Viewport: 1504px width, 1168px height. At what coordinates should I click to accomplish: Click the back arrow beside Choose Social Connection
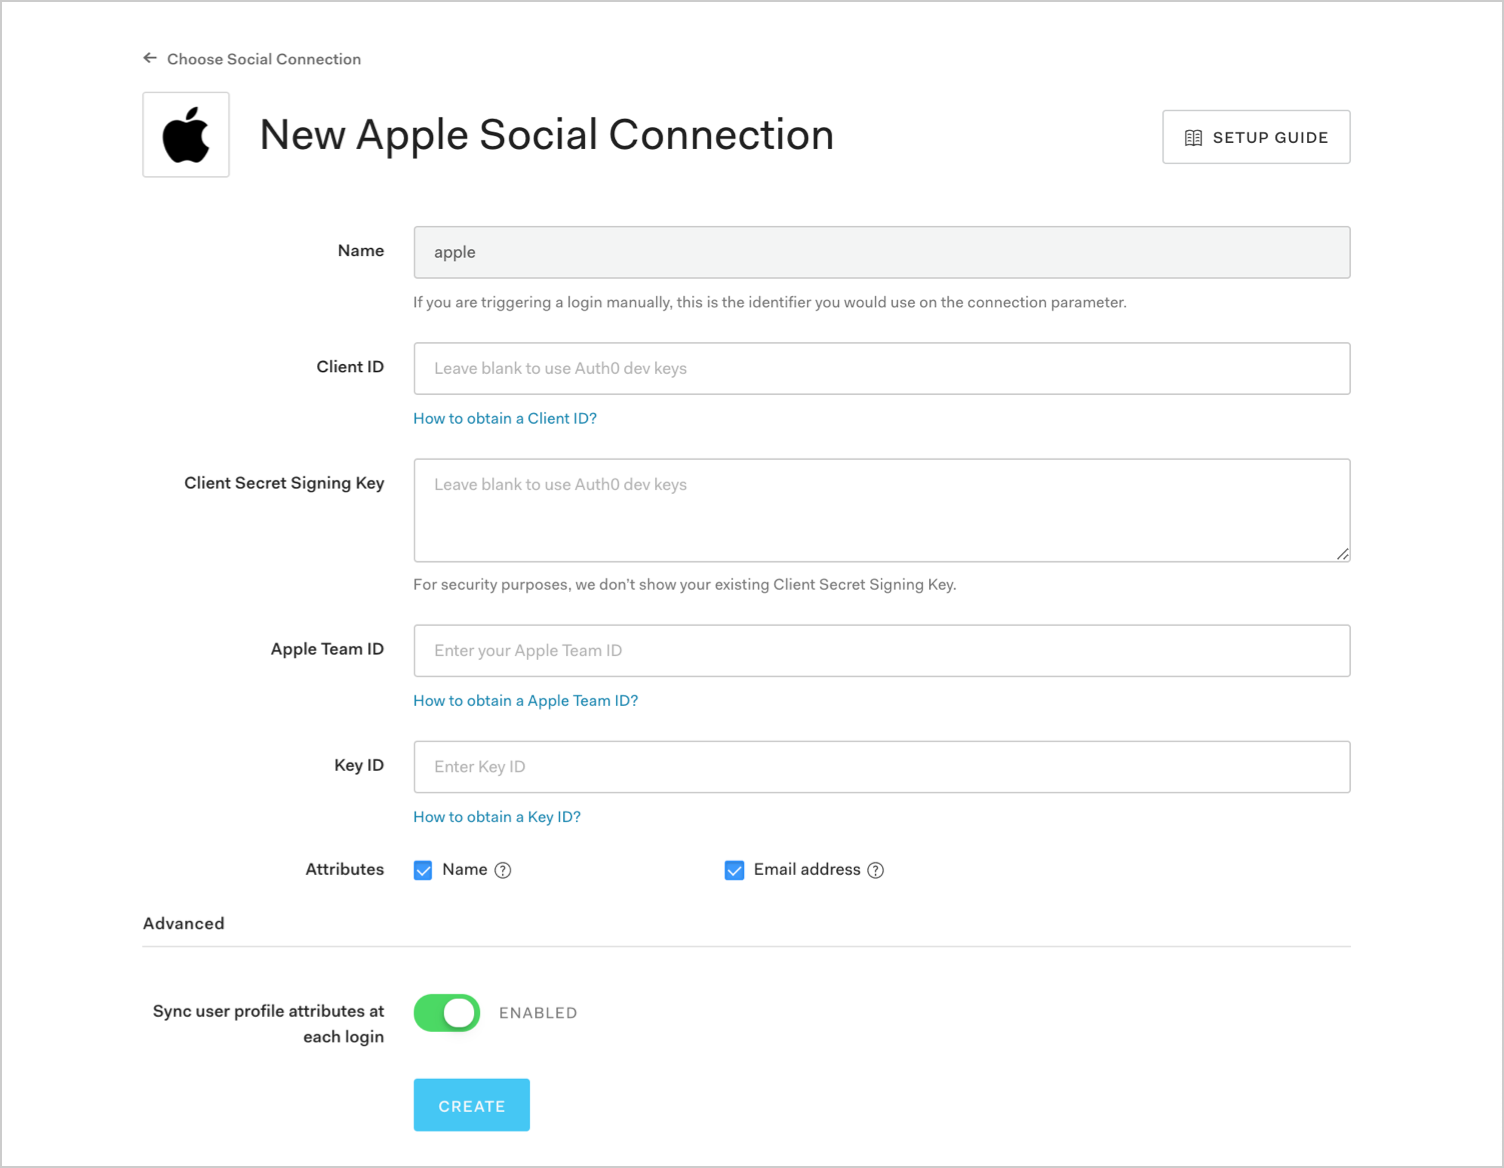[x=149, y=58]
